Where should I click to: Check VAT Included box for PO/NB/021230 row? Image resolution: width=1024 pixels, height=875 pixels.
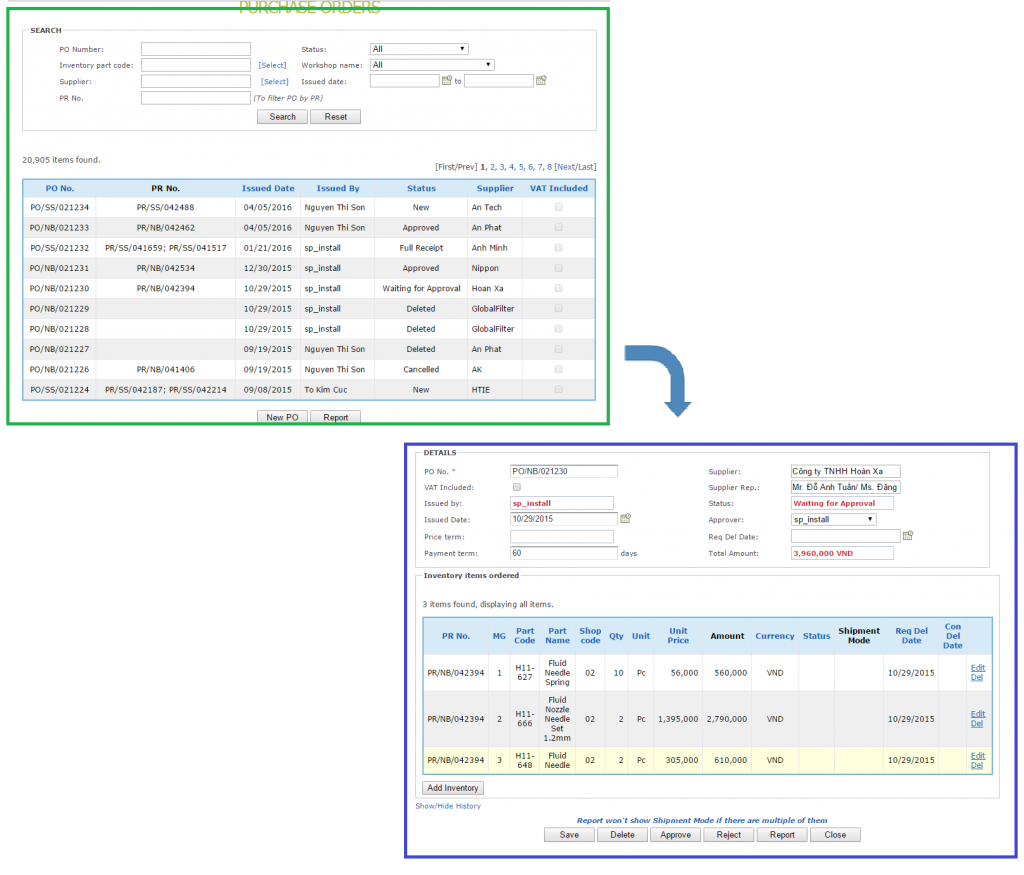click(x=558, y=288)
